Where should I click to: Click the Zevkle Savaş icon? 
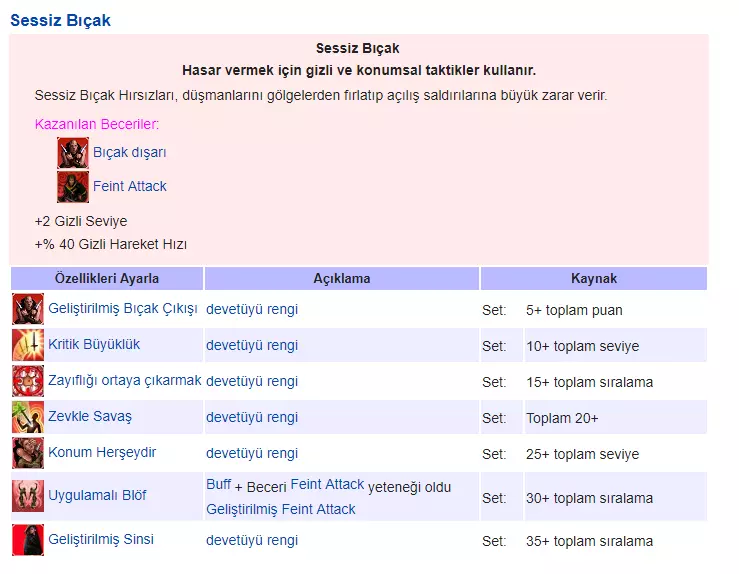point(28,417)
